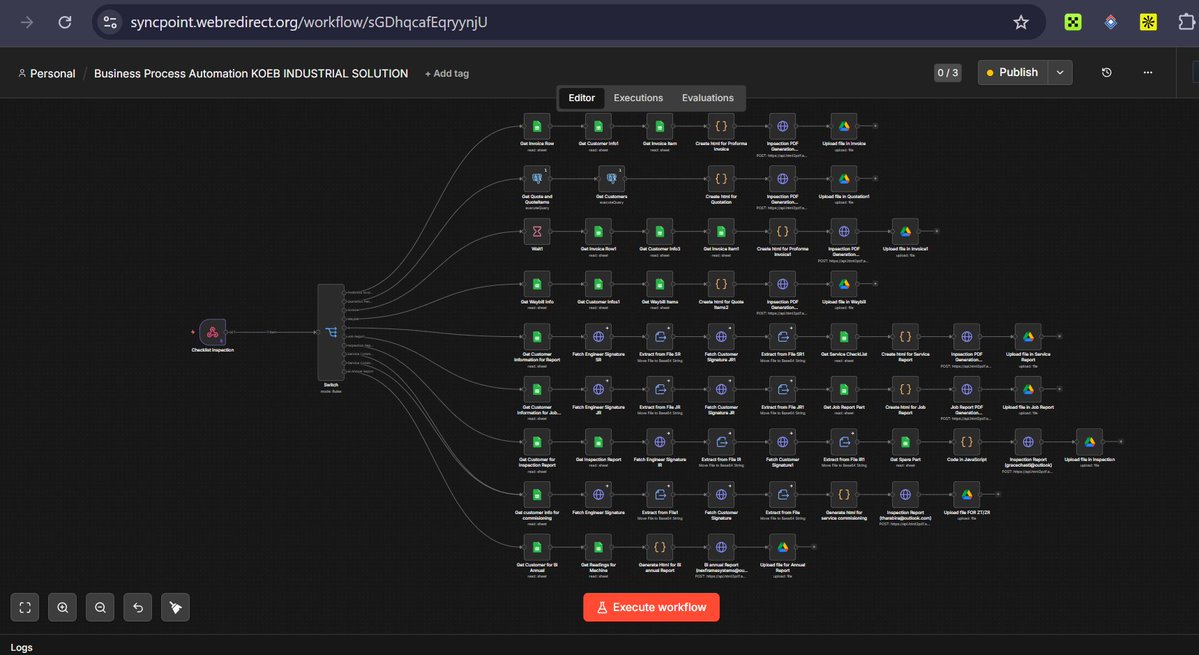Screen dimensions: 1199x655
Task: Zoom in on the canvas
Action: point(63,608)
